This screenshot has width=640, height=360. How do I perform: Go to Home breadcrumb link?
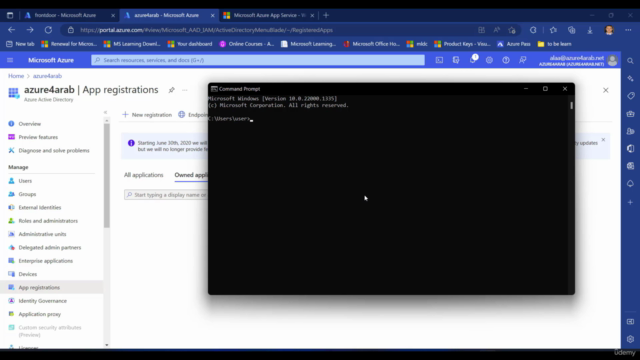tap(16, 76)
